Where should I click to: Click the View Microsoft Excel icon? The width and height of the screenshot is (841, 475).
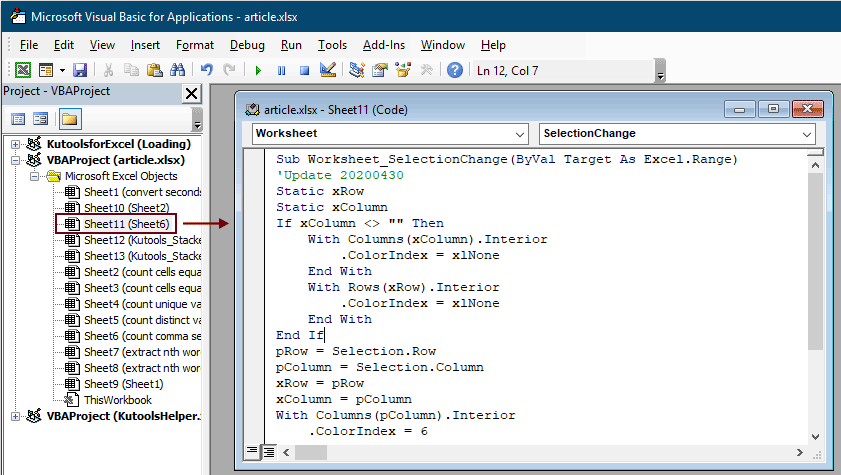22,70
